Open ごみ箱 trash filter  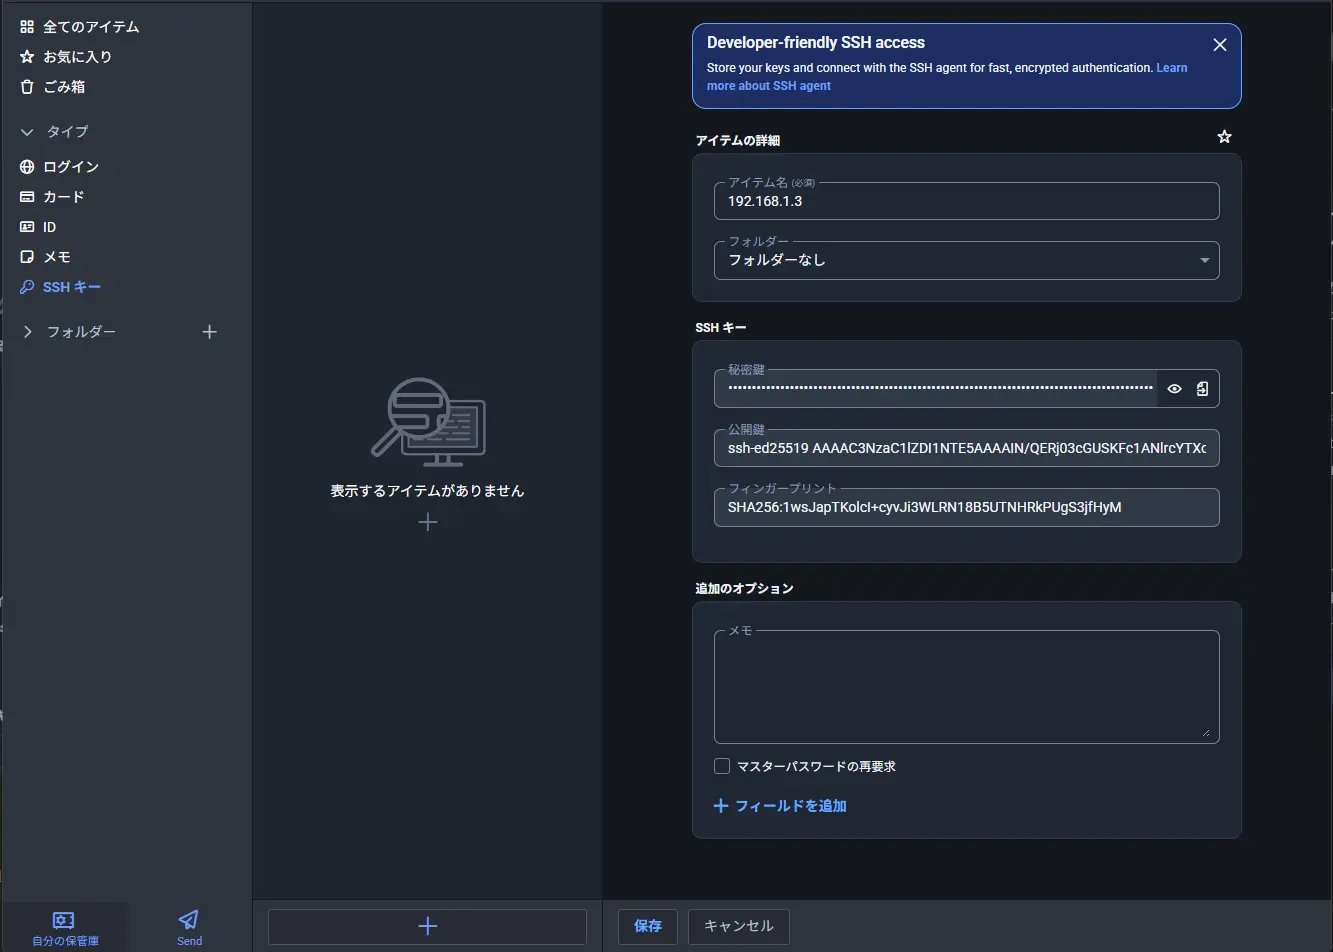[53, 87]
